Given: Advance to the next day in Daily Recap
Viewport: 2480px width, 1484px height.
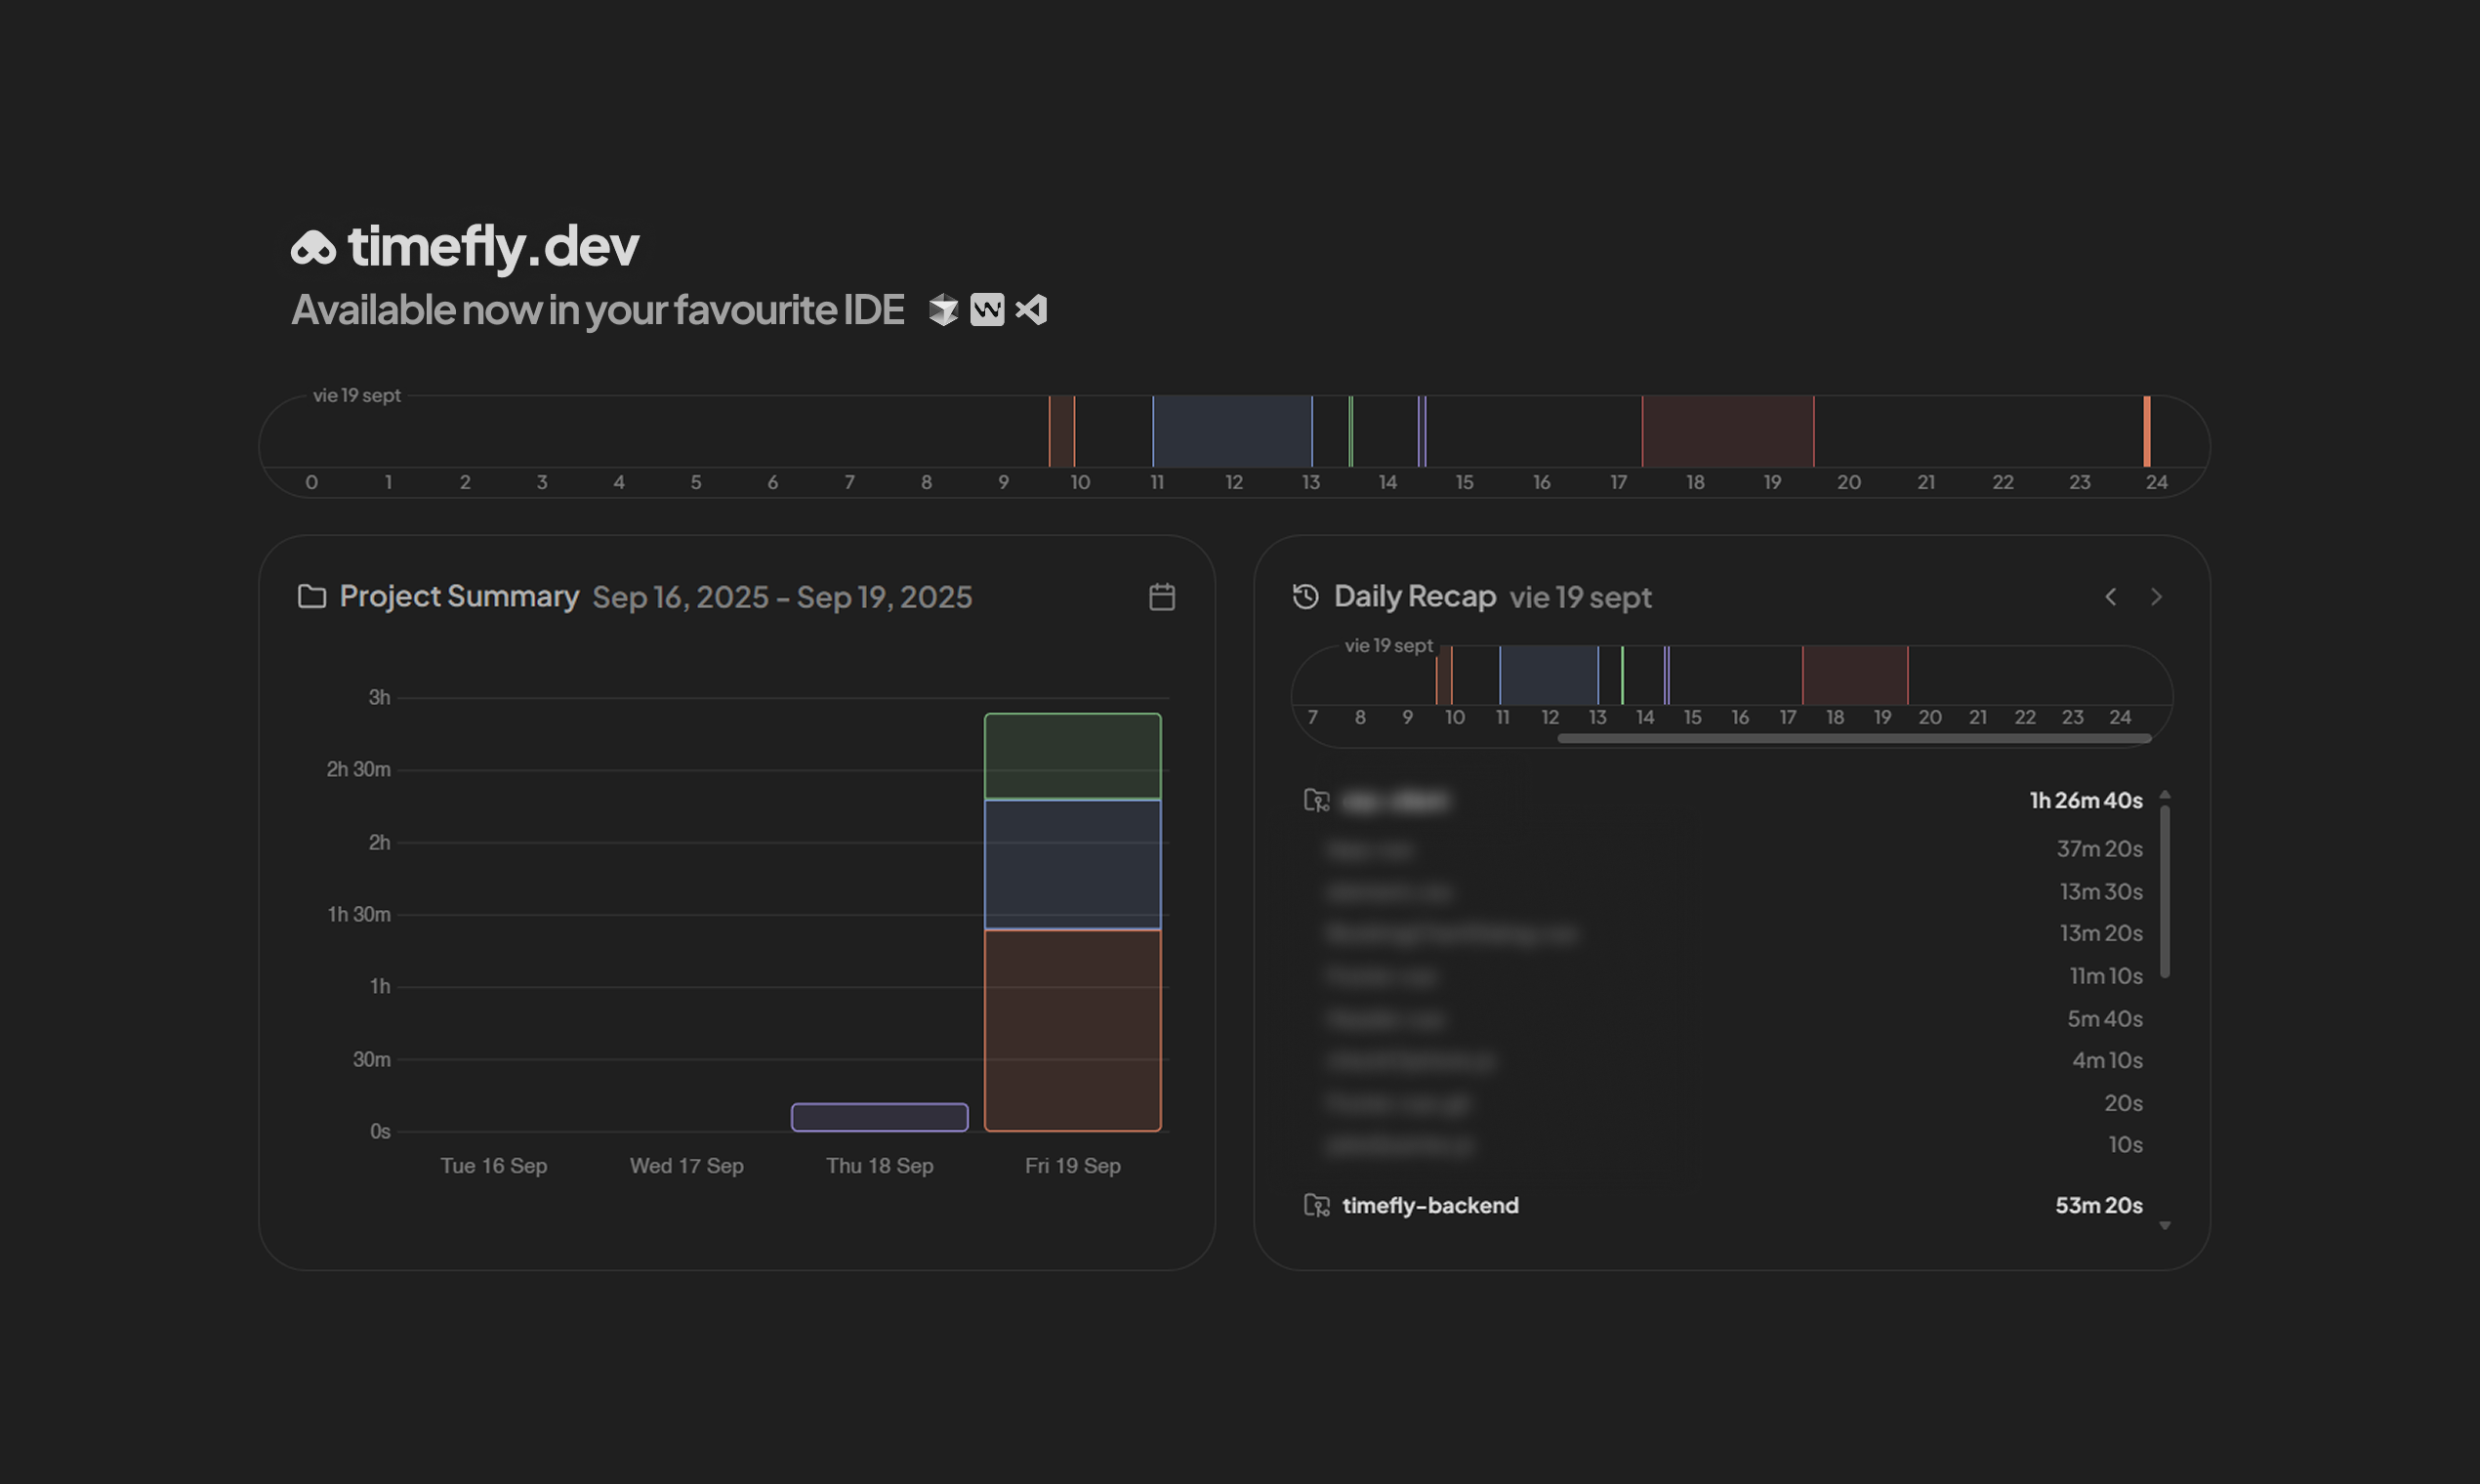Looking at the screenshot, I should click(x=2156, y=596).
